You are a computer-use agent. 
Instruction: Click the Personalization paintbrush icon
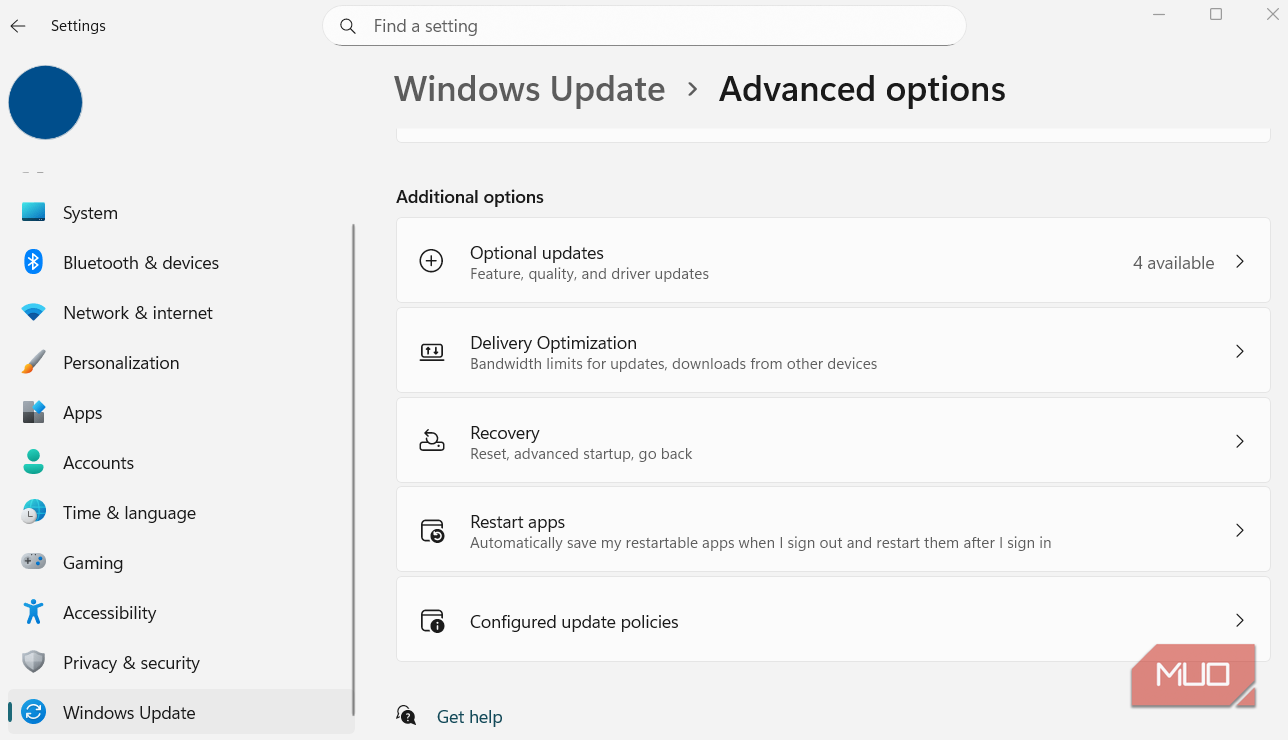click(34, 362)
